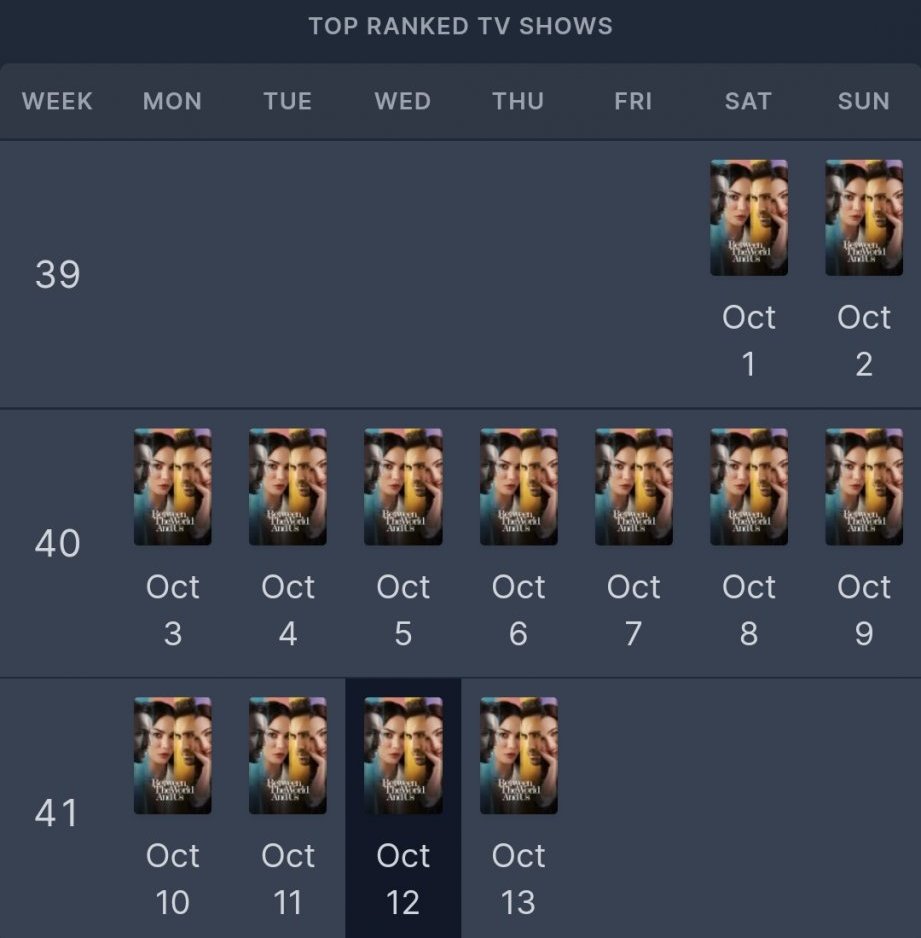This screenshot has height=938, width=921.
Task: Open the Oct 1 show poster
Action: 748,217
